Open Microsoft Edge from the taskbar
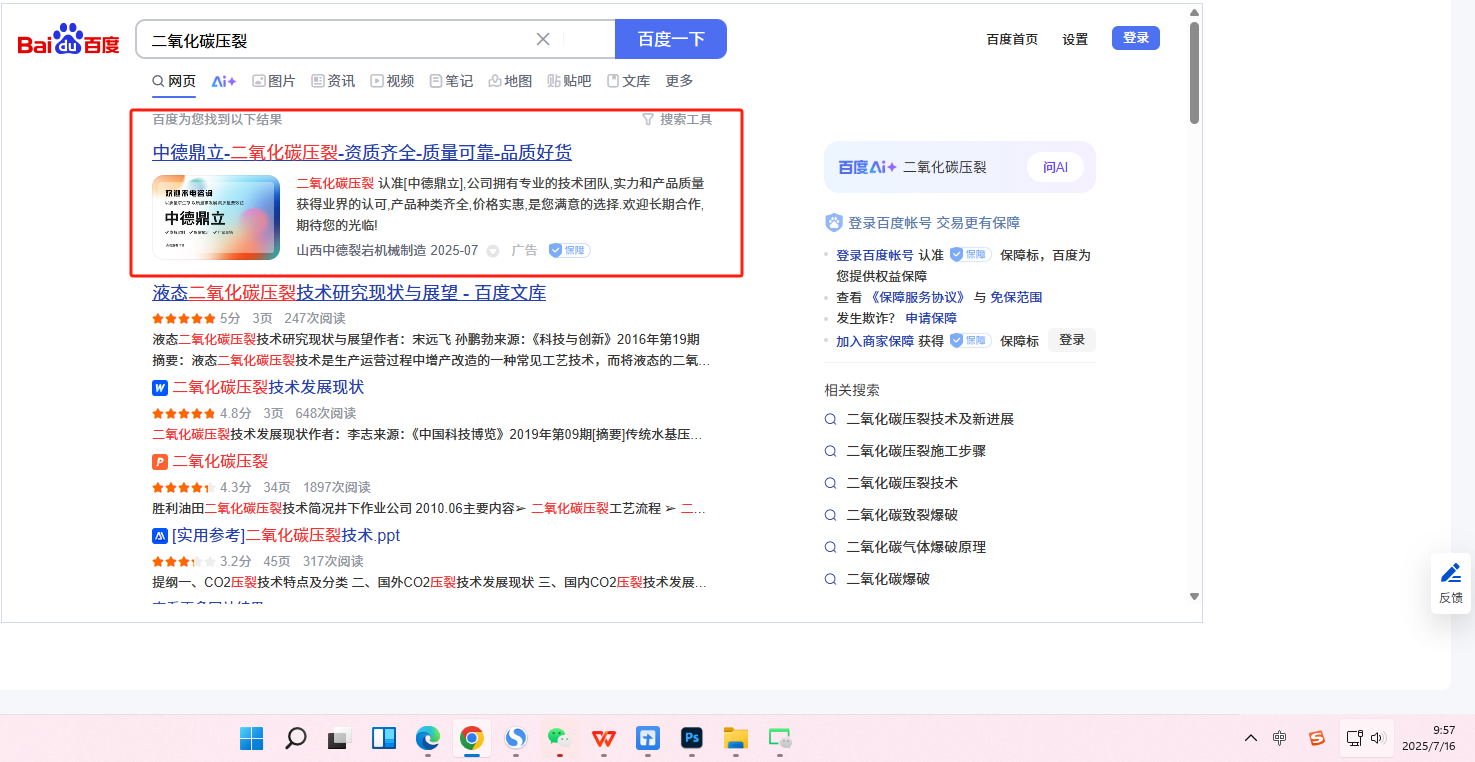This screenshot has width=1475, height=762. pyautogui.click(x=428, y=739)
